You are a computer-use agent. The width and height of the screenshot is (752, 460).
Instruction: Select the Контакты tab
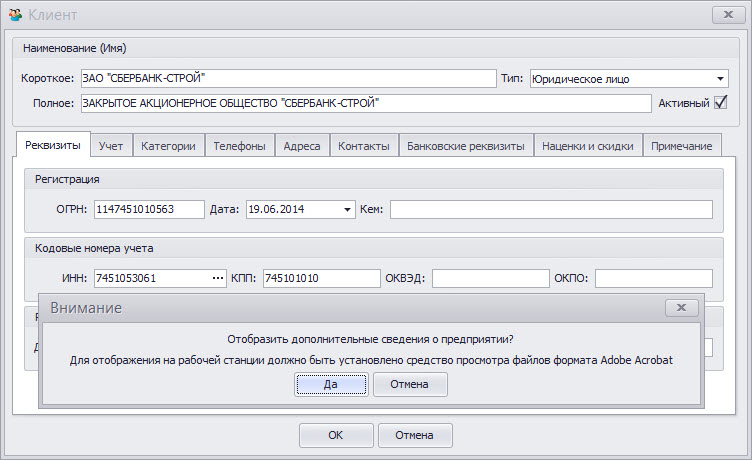coord(364,146)
